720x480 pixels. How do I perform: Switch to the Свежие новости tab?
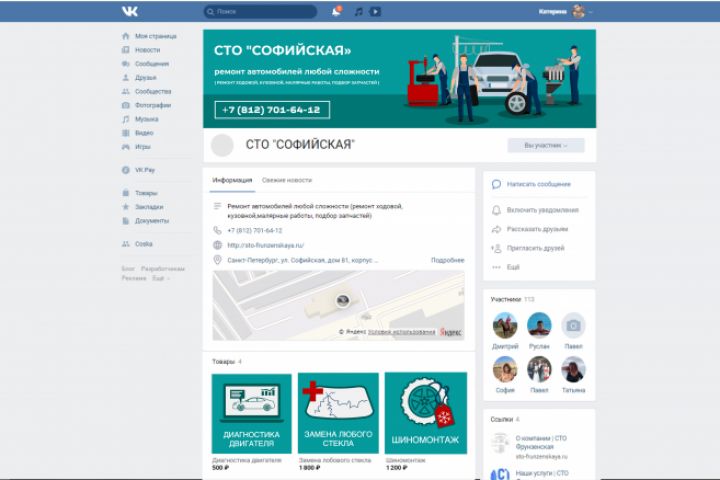point(287,180)
